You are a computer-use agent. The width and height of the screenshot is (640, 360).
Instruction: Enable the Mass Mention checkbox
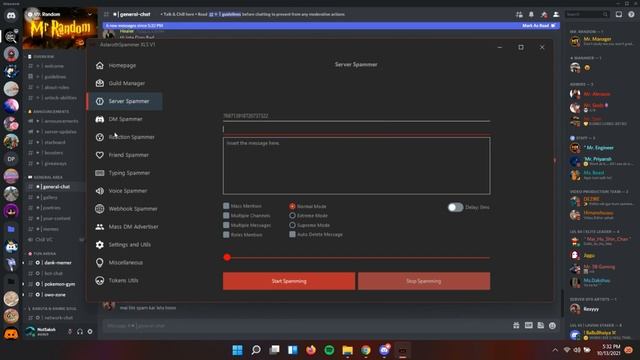pos(226,206)
